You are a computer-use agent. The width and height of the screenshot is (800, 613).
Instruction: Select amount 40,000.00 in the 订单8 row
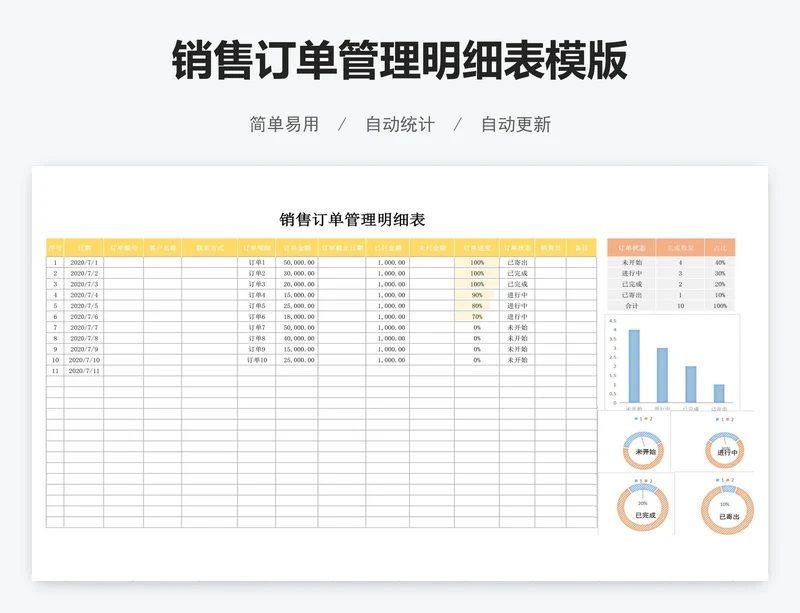coord(297,338)
